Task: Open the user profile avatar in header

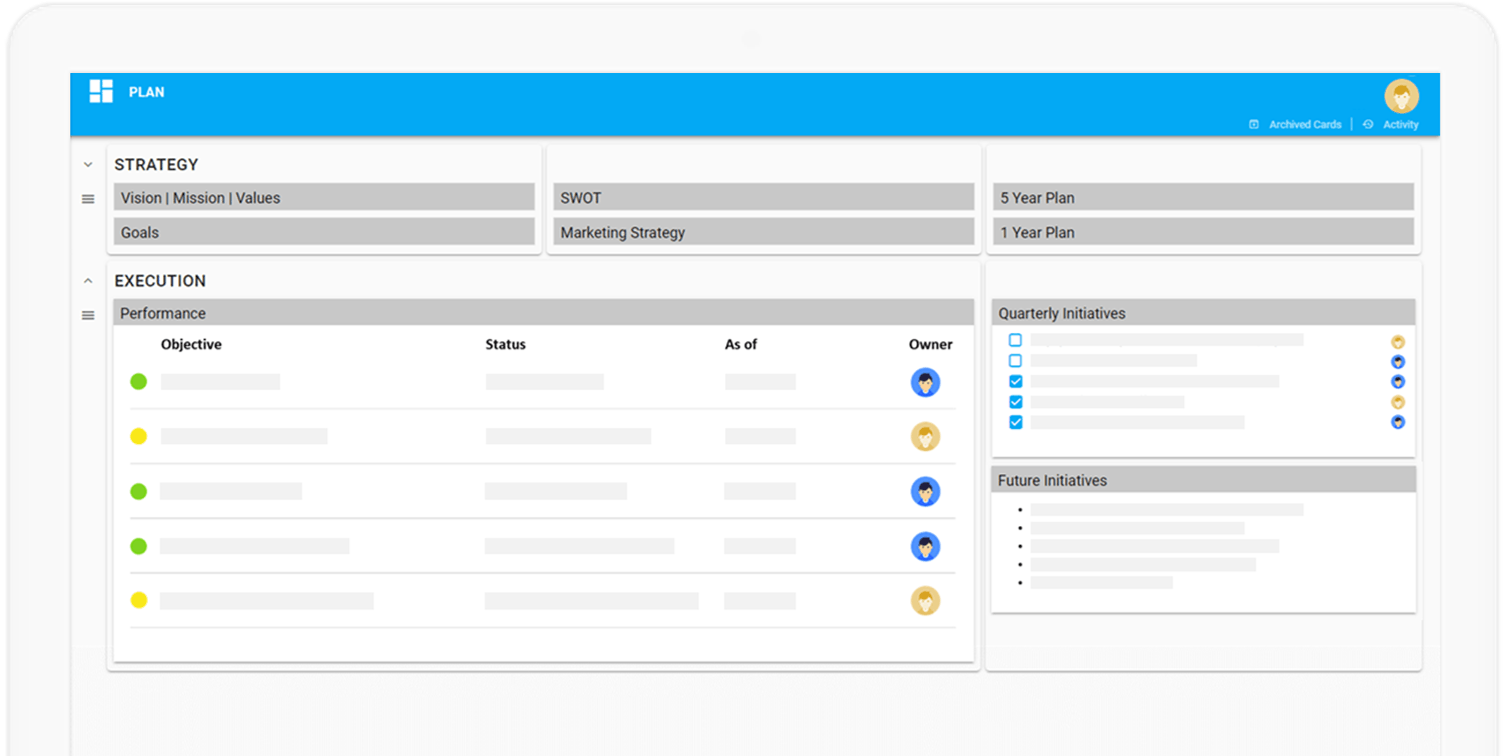Action: click(1401, 96)
